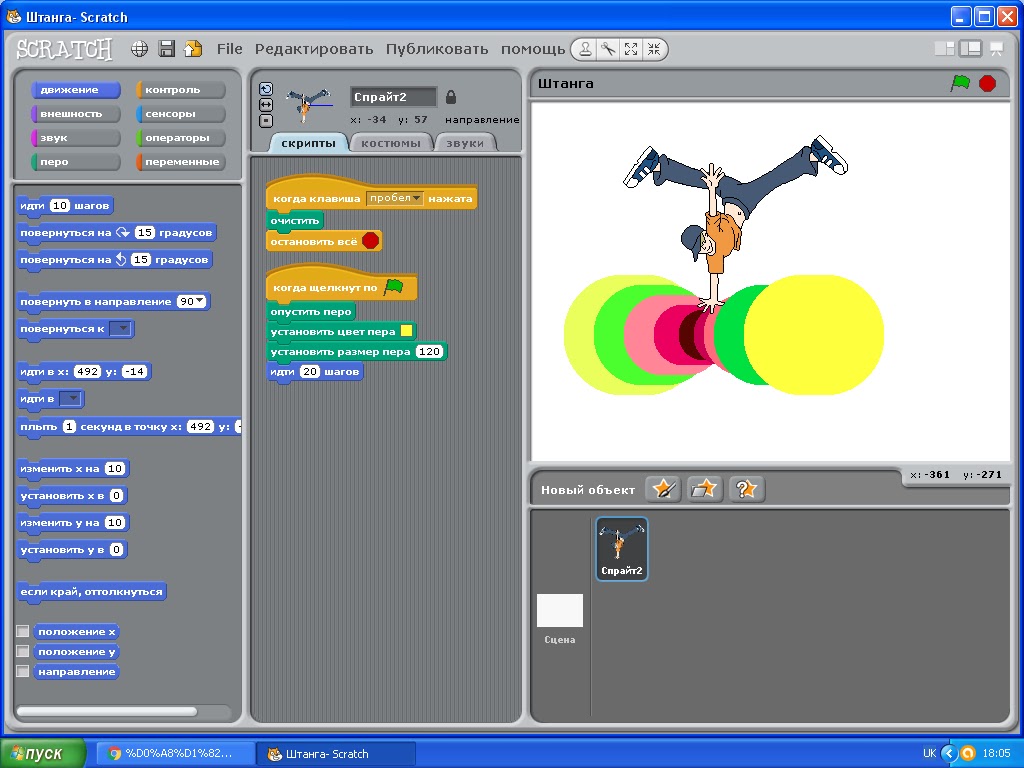Screen dimensions: 1024x768
Task: Switch to the звуки tab
Action: [x=464, y=143]
